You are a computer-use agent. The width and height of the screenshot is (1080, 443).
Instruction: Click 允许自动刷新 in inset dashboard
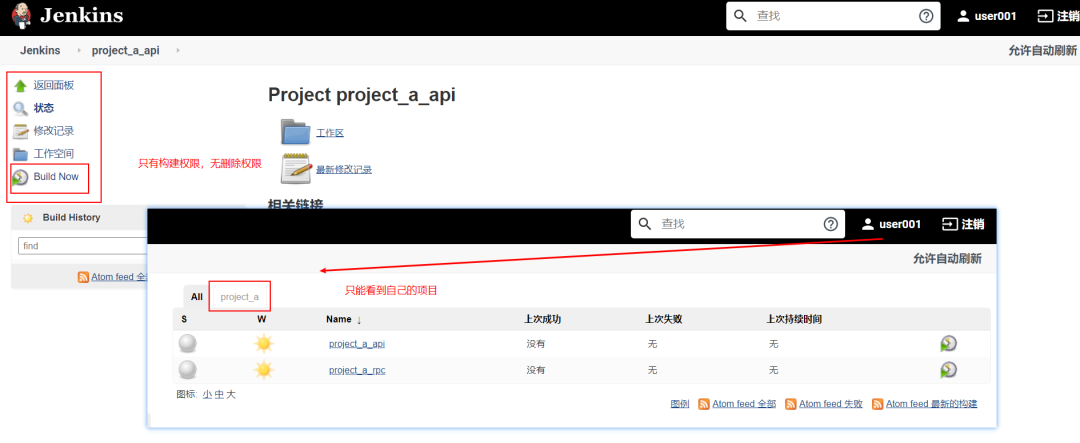947,259
